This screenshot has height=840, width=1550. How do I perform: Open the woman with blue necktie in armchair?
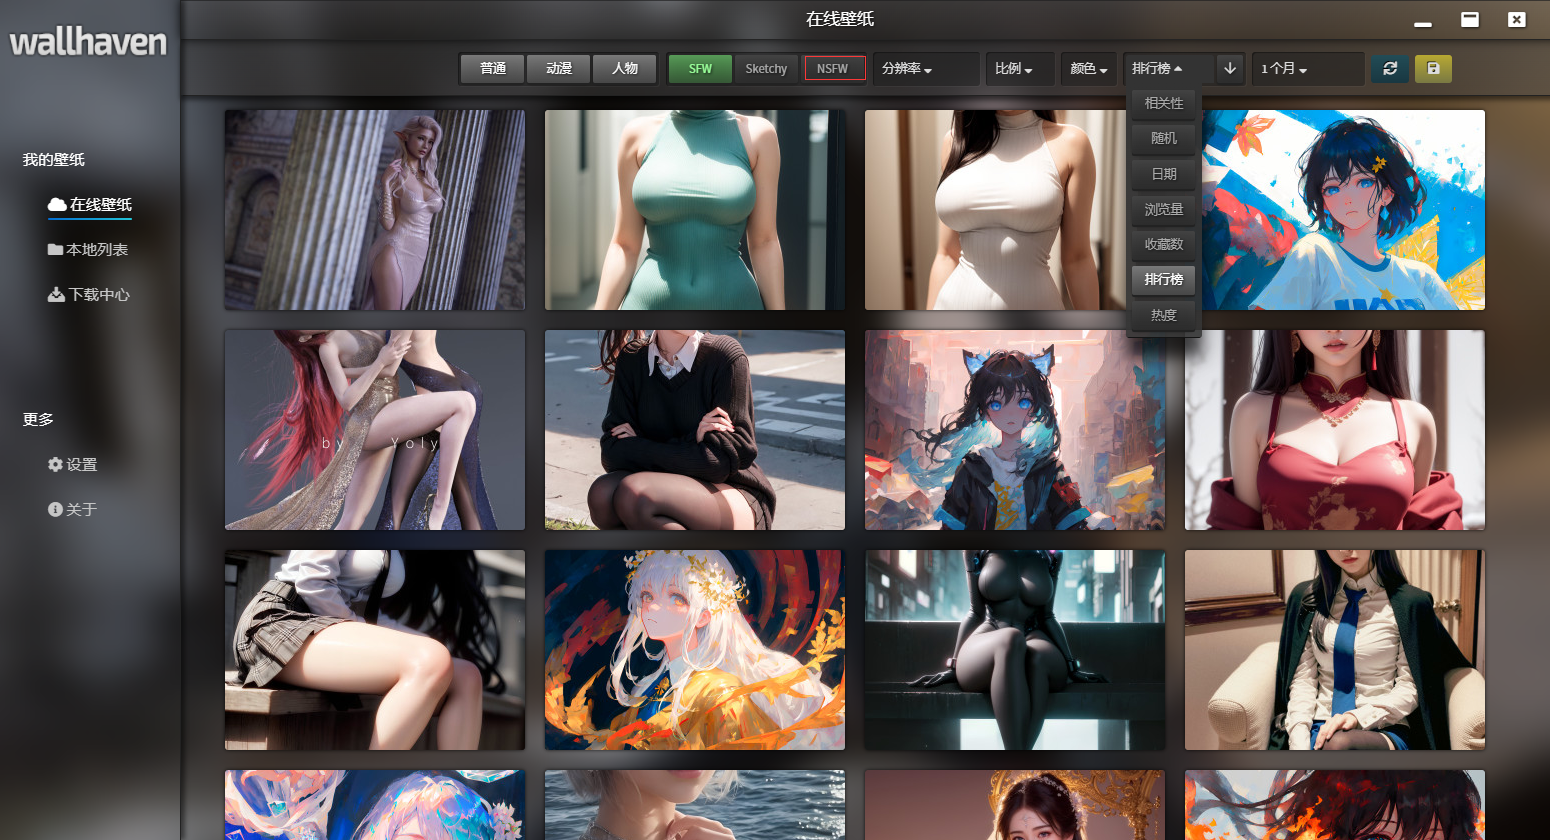pyautogui.click(x=1335, y=650)
